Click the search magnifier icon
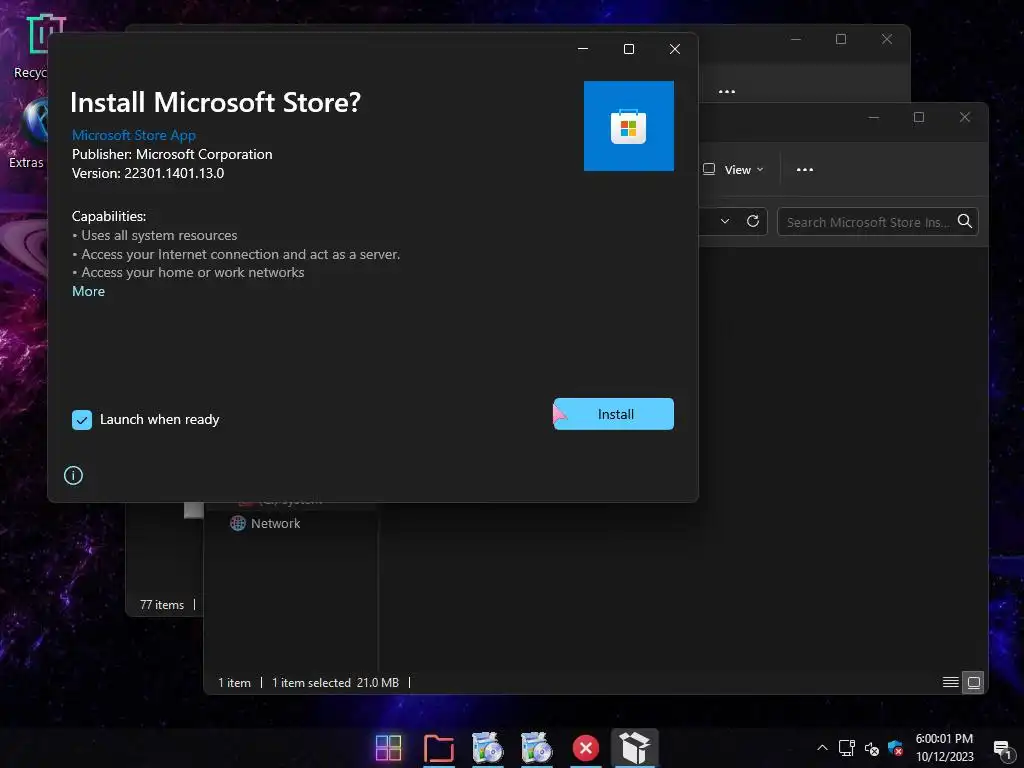 [965, 221]
